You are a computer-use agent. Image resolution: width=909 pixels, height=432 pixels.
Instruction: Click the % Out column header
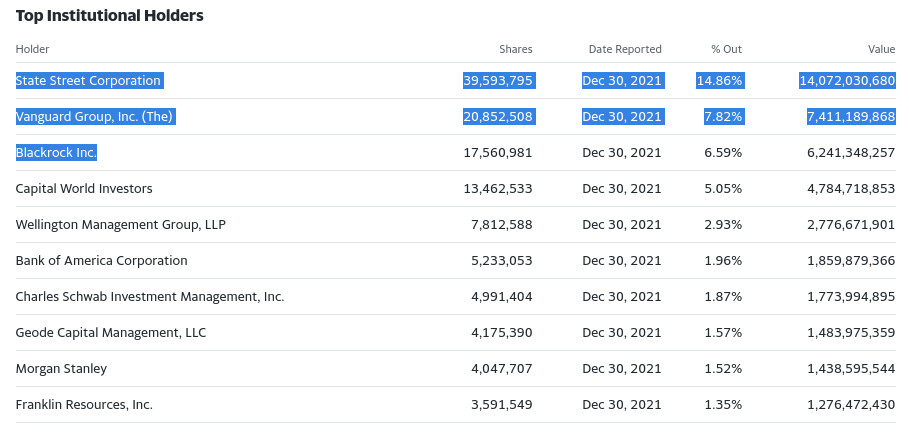click(726, 49)
